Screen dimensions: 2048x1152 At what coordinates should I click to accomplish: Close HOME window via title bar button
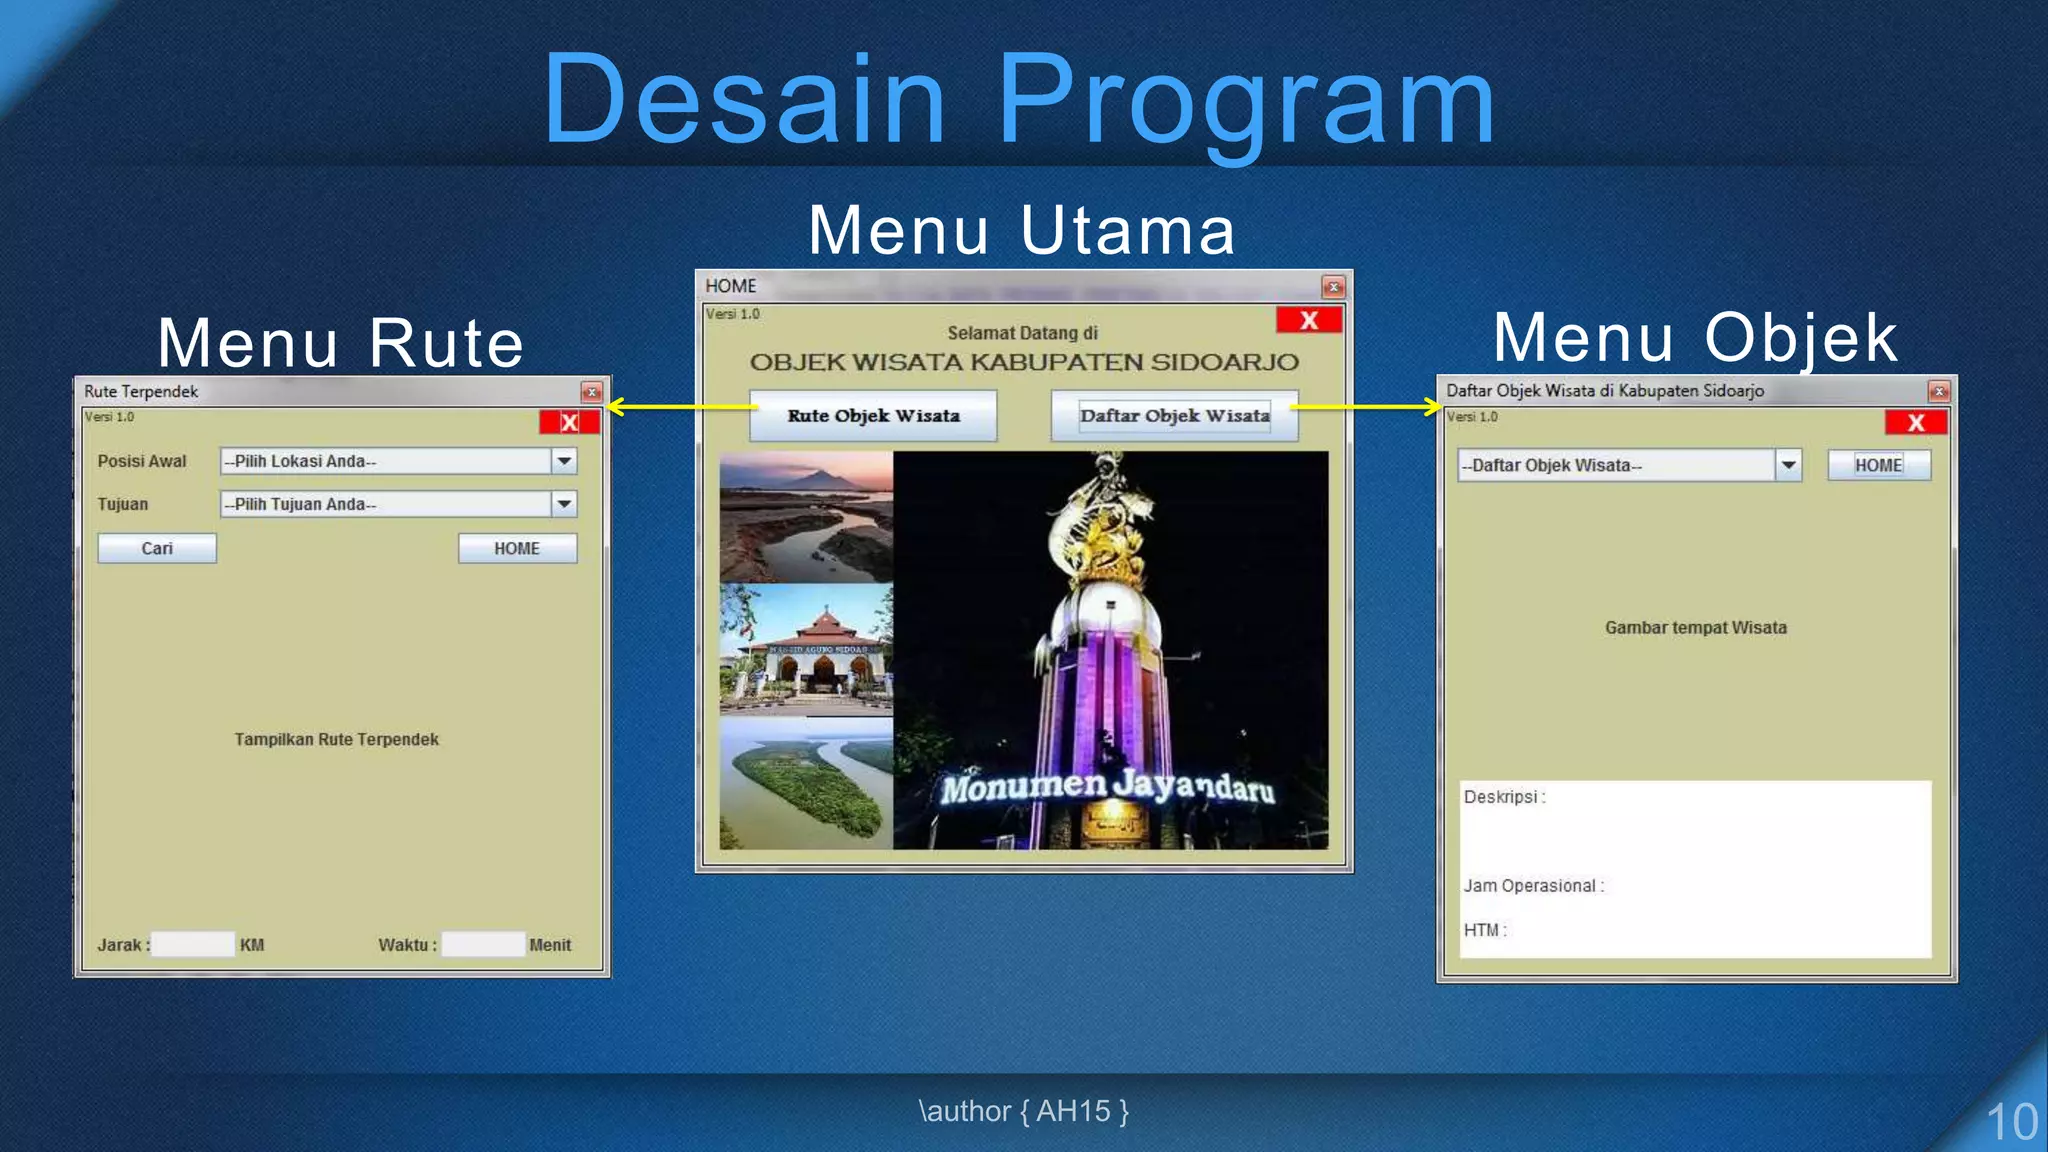click(x=1333, y=287)
